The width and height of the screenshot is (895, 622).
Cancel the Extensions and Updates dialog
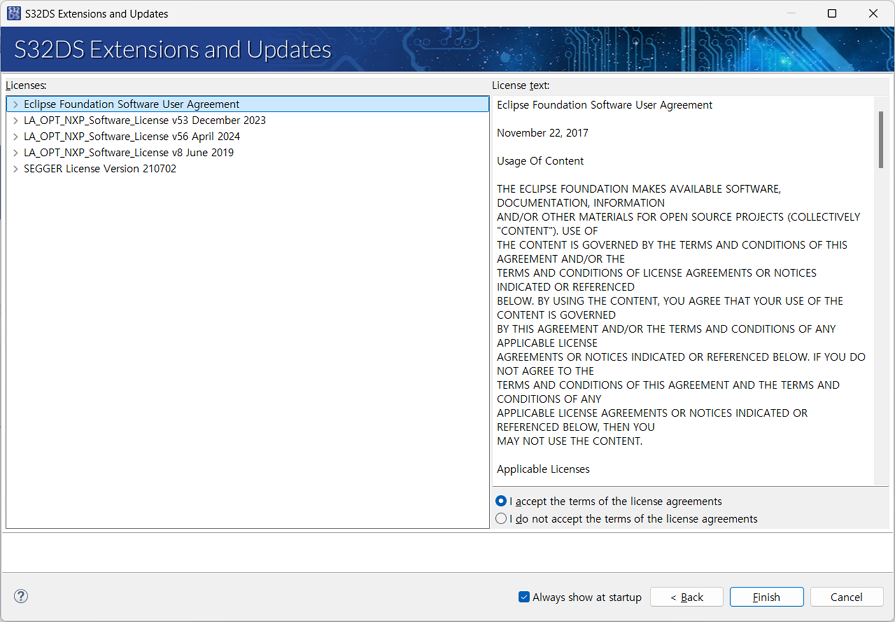(846, 597)
